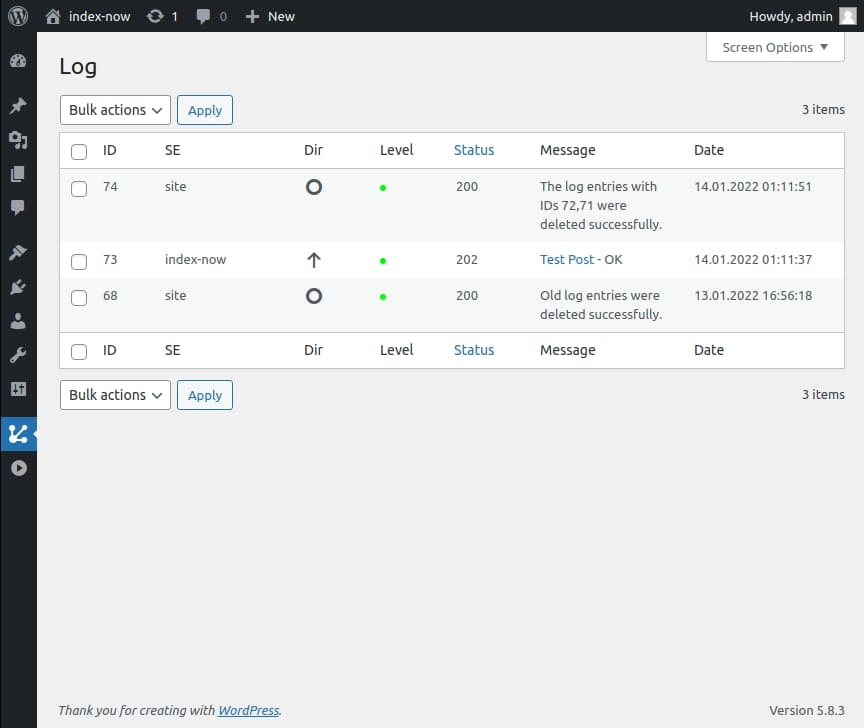Open the comments bubble in admin bar
Viewport: 864px width, 728px height.
pyautogui.click(x=212, y=17)
